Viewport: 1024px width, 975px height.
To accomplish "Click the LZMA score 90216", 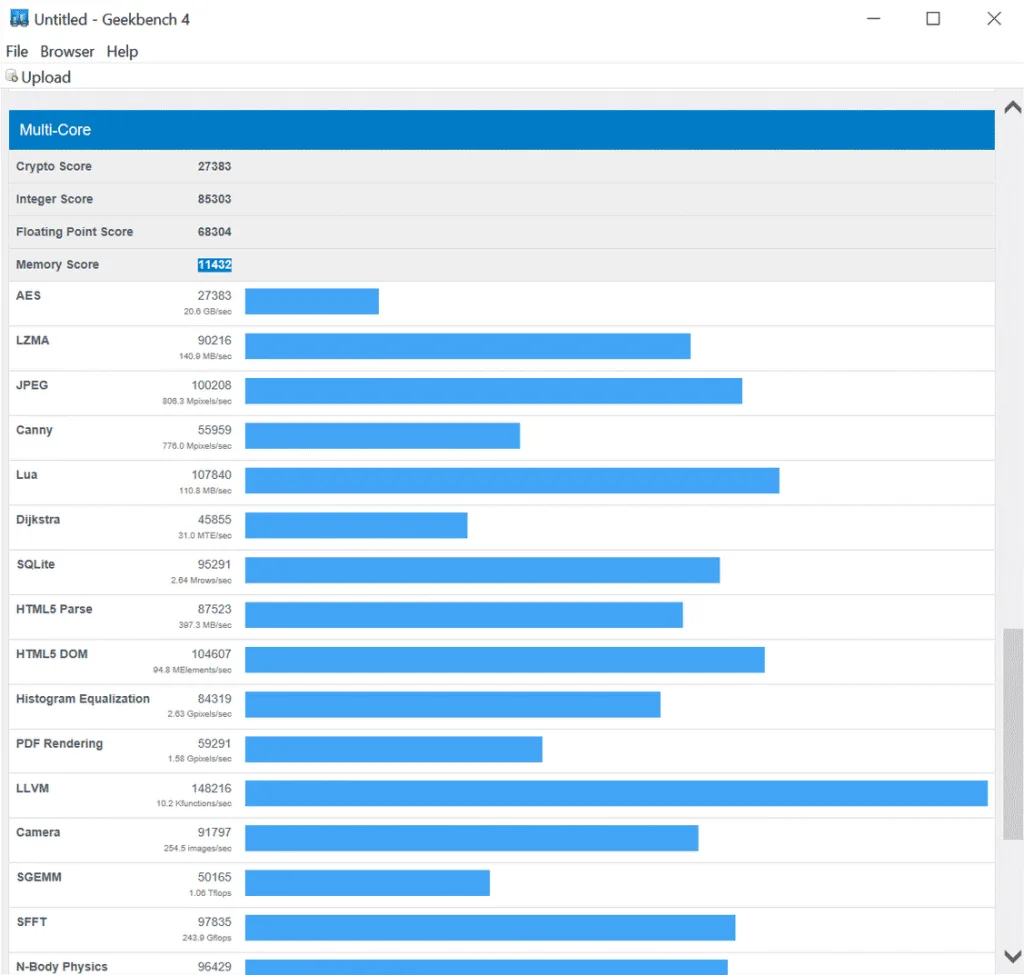I will click(214, 340).
